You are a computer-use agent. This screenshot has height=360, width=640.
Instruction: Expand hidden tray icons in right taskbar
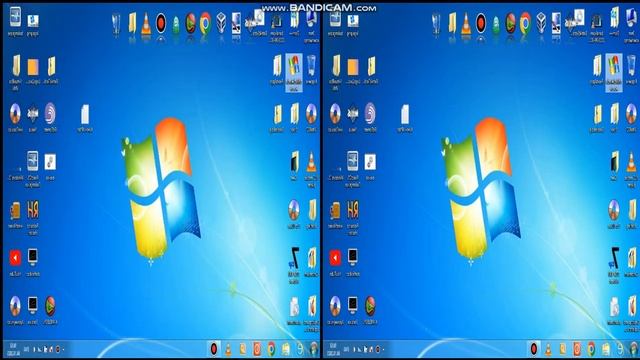pyautogui.click(x=383, y=350)
